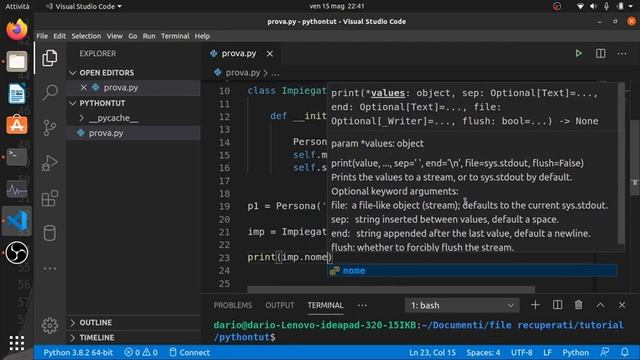Open Attività activities overview

pyautogui.click(x=17, y=6)
